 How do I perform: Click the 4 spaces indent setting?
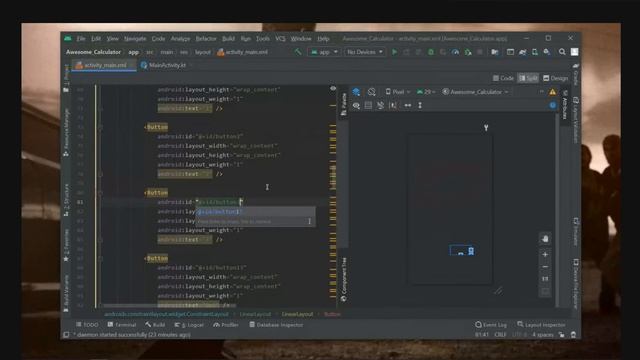click(542, 335)
